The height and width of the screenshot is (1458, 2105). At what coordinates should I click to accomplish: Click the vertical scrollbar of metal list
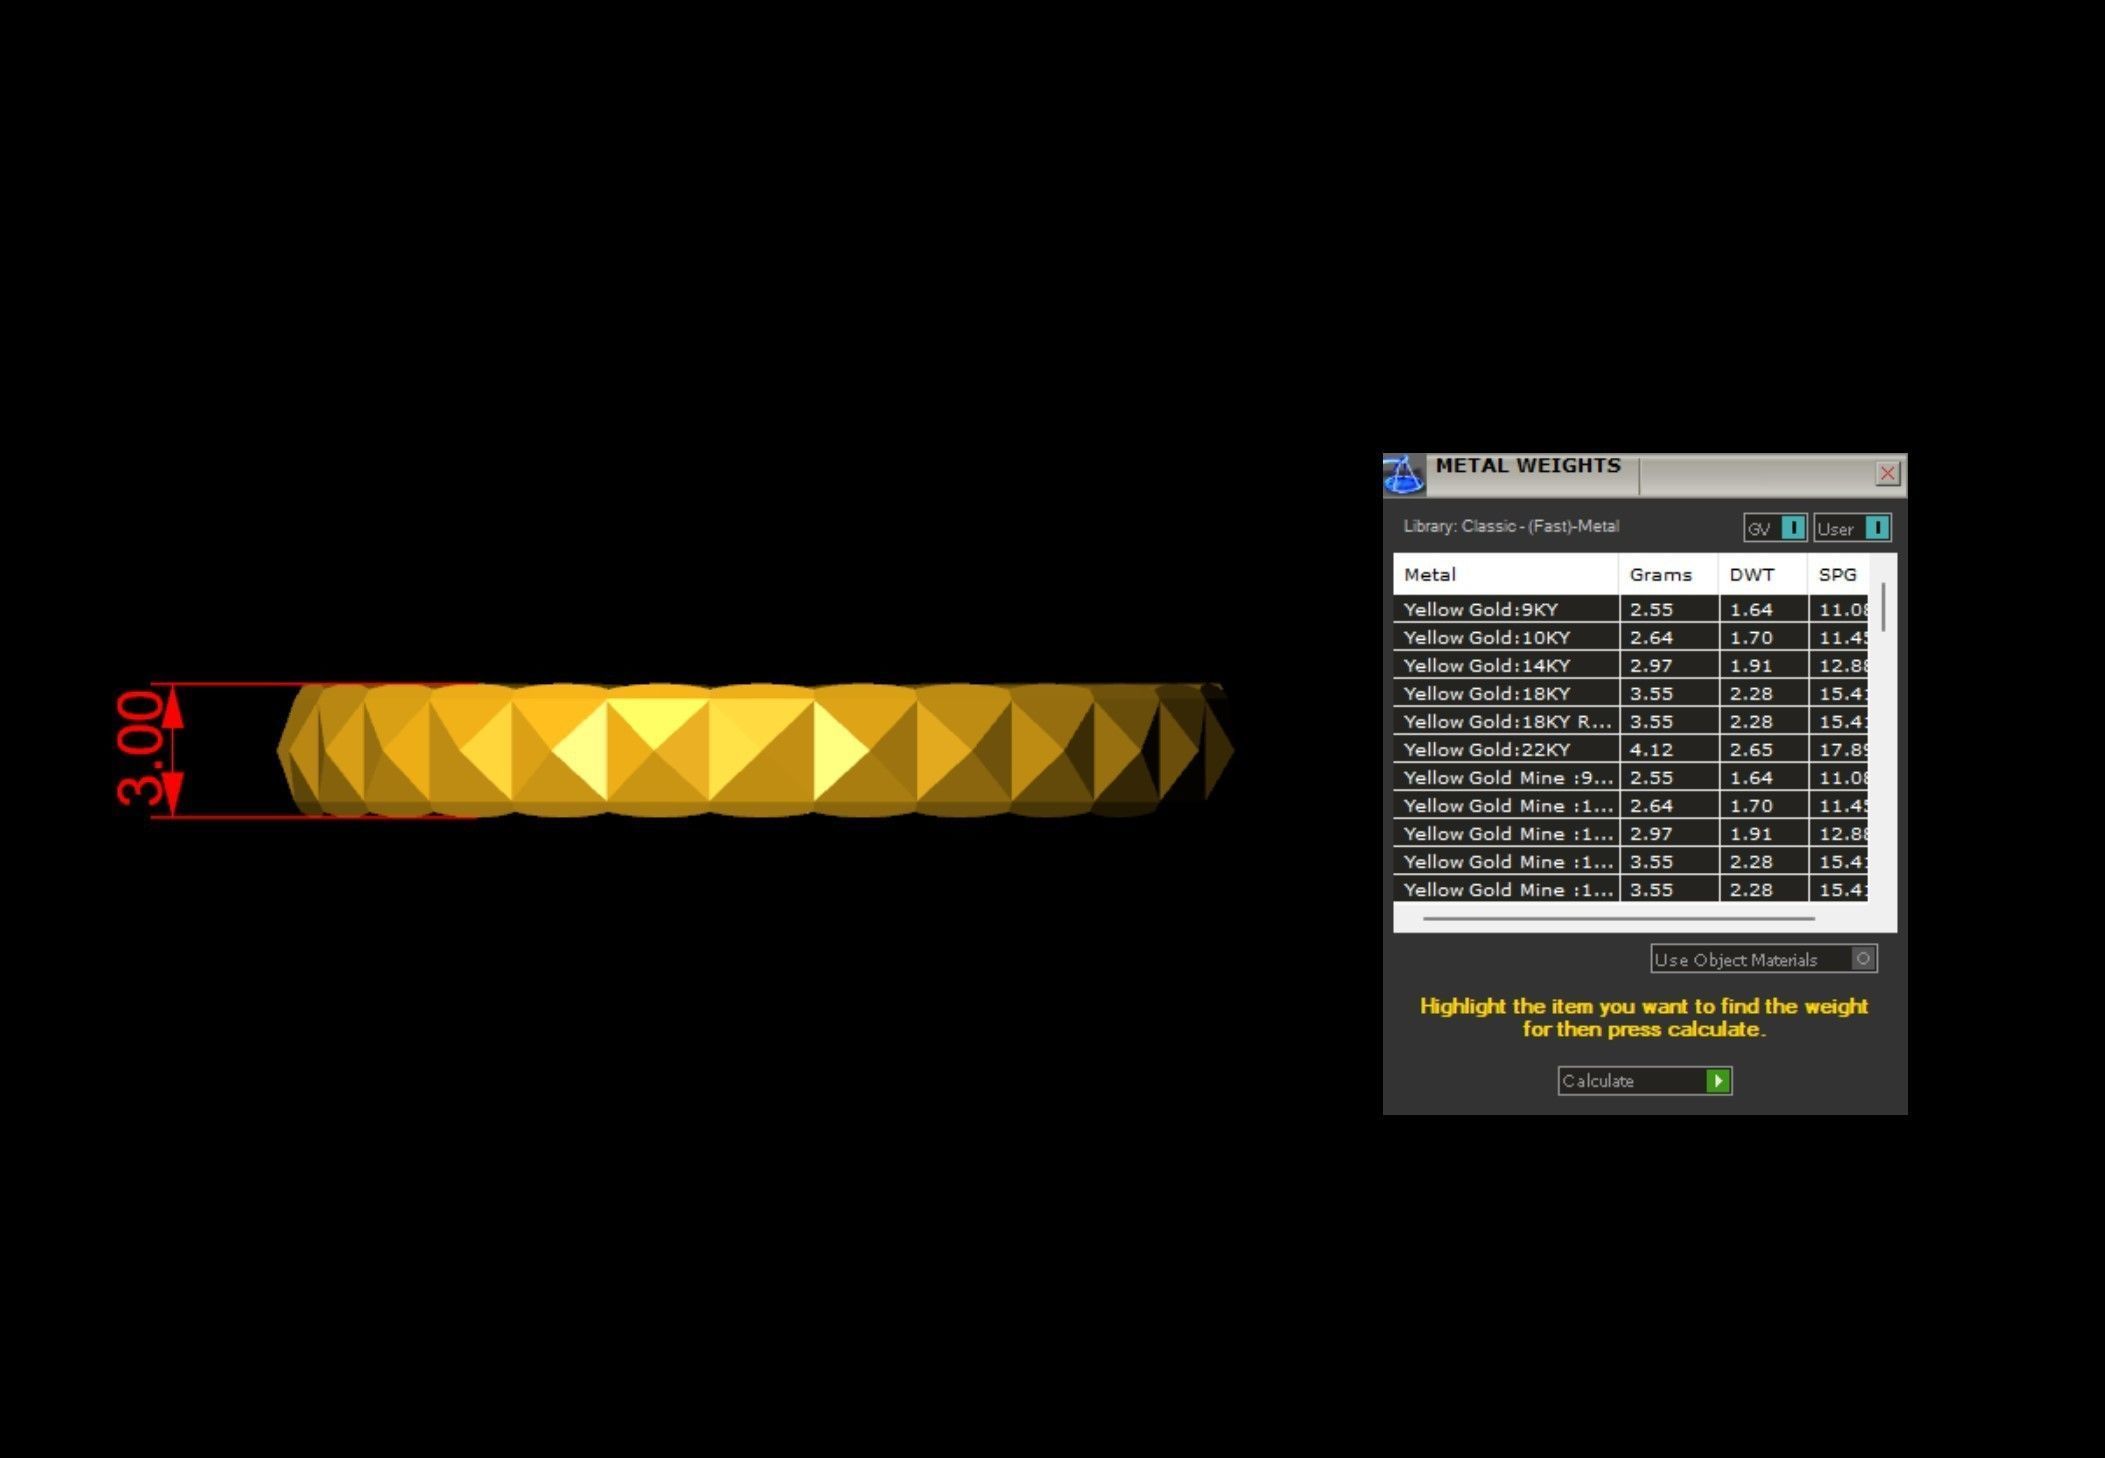(x=1883, y=608)
